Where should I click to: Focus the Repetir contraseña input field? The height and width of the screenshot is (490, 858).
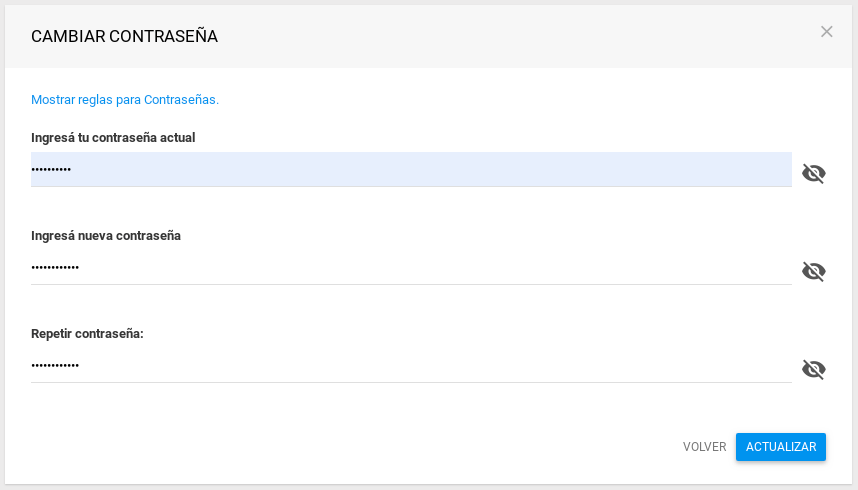[411, 365]
